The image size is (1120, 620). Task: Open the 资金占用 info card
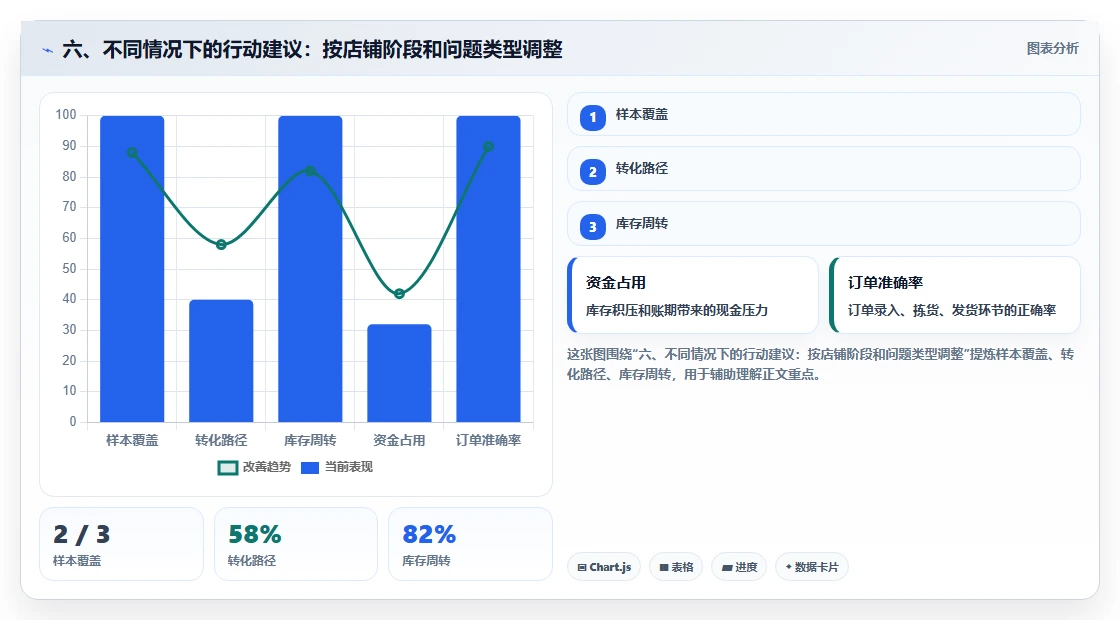click(693, 295)
